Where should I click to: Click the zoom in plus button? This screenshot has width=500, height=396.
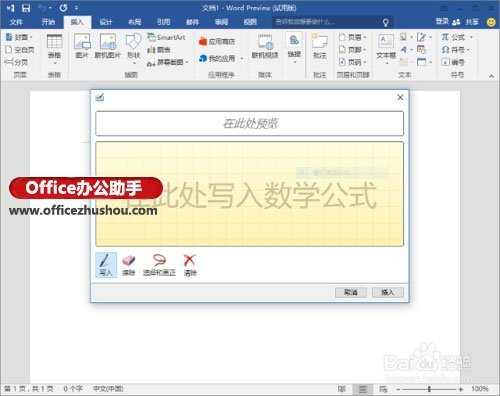(461, 389)
